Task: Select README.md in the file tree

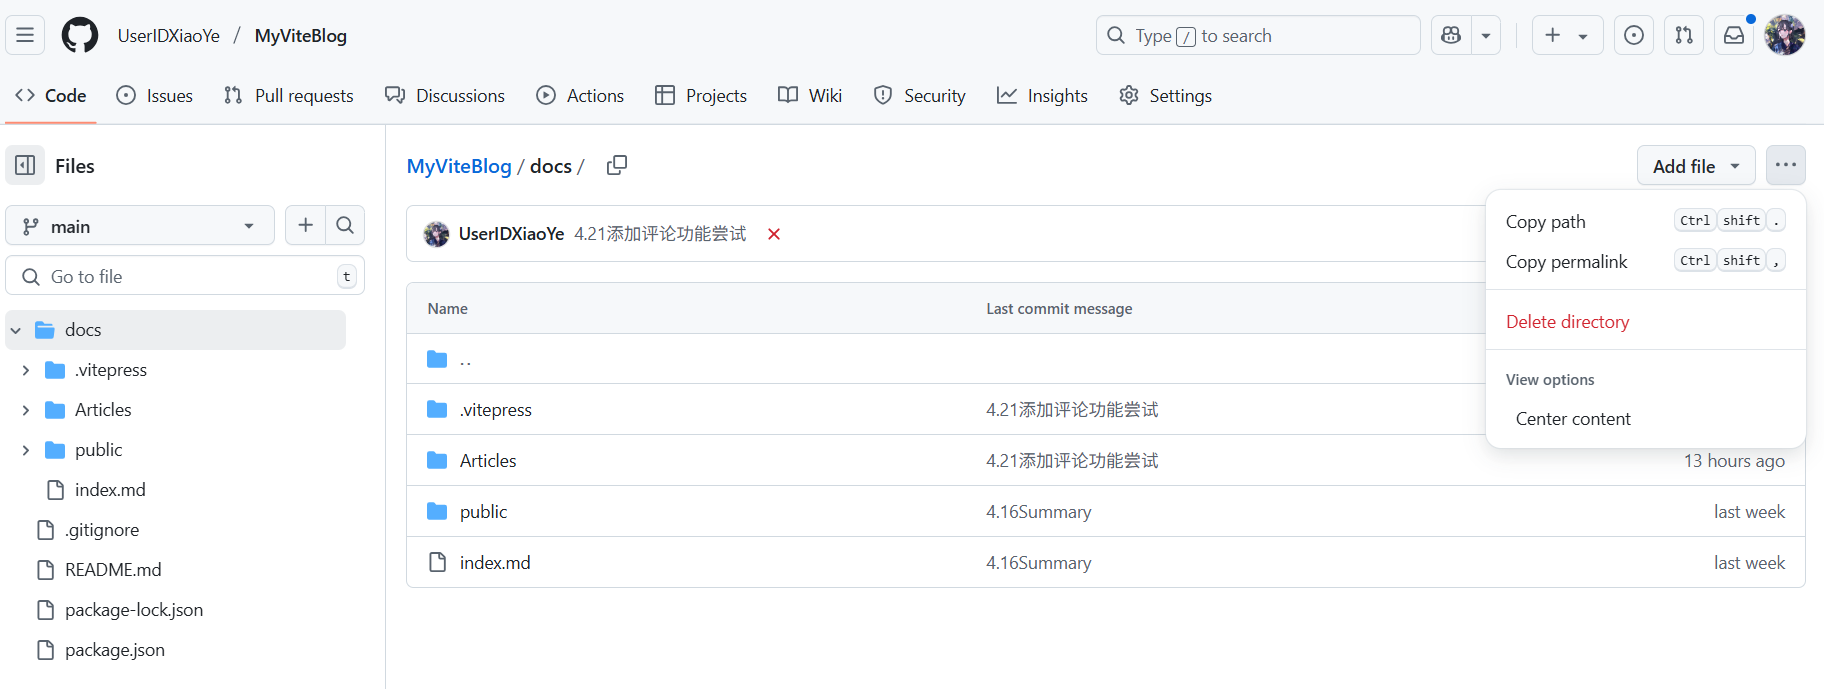Action: tap(113, 570)
